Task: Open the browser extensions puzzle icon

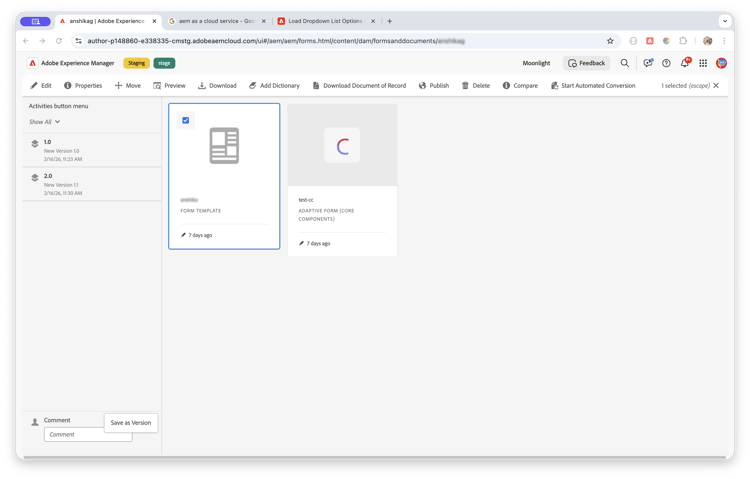Action: [x=683, y=41]
